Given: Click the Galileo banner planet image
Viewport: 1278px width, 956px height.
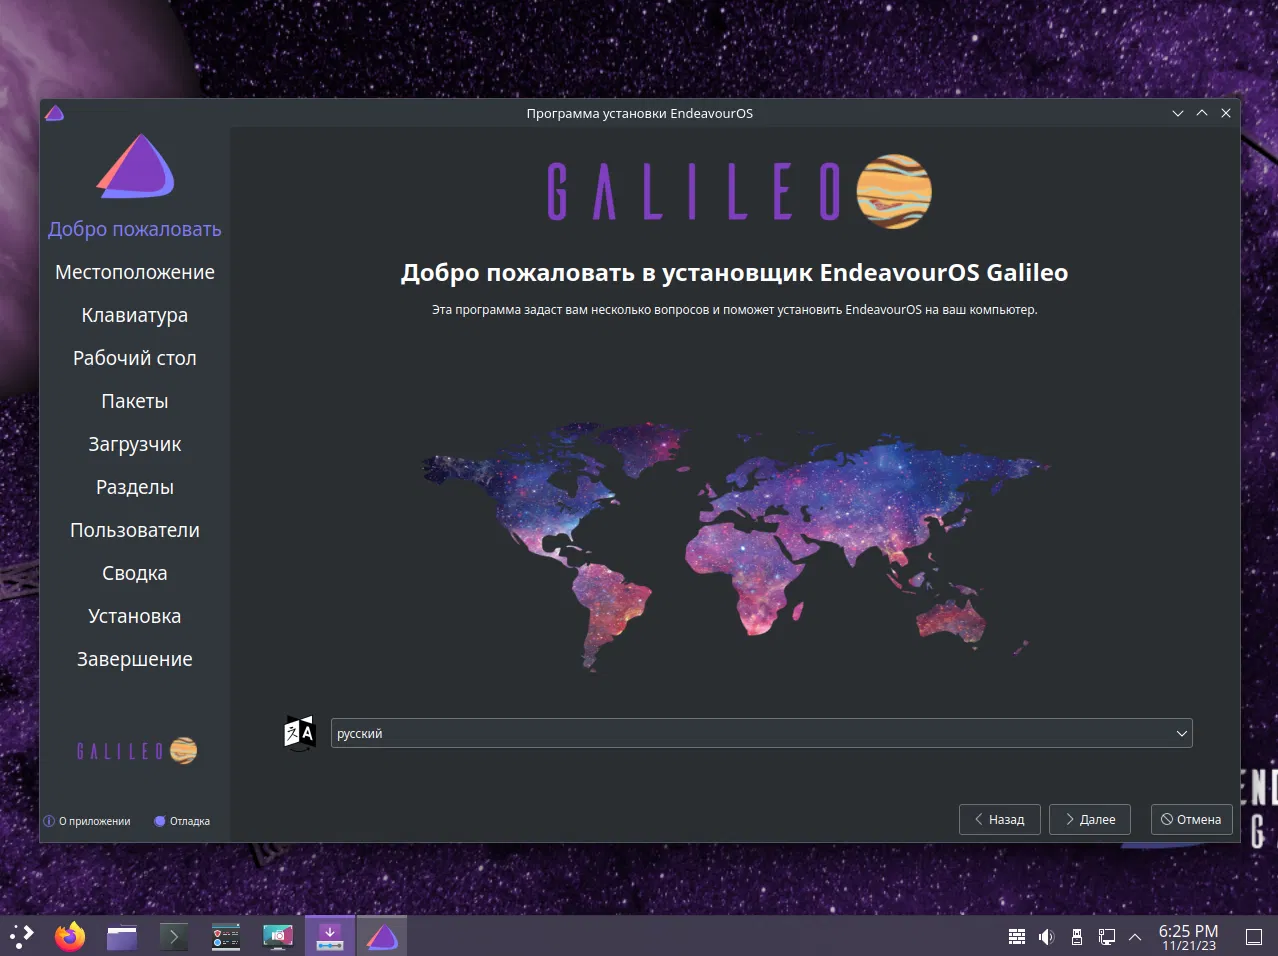Looking at the screenshot, I should 894,191.
